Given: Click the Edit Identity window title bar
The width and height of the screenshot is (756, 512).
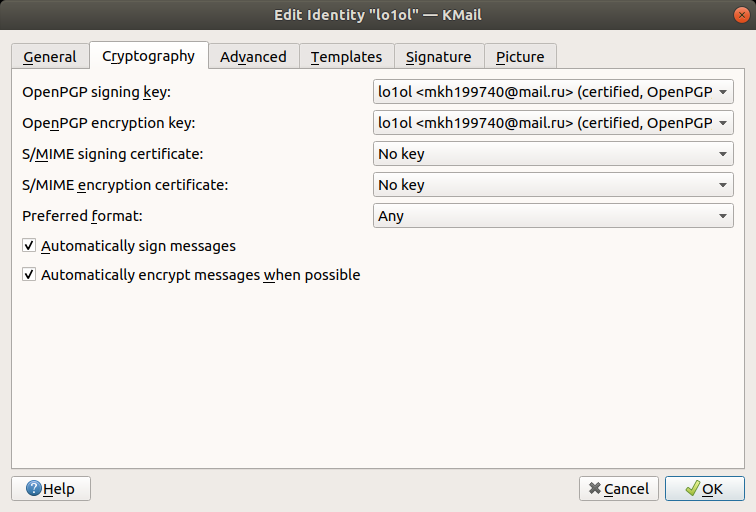Looking at the screenshot, I should [x=378, y=15].
